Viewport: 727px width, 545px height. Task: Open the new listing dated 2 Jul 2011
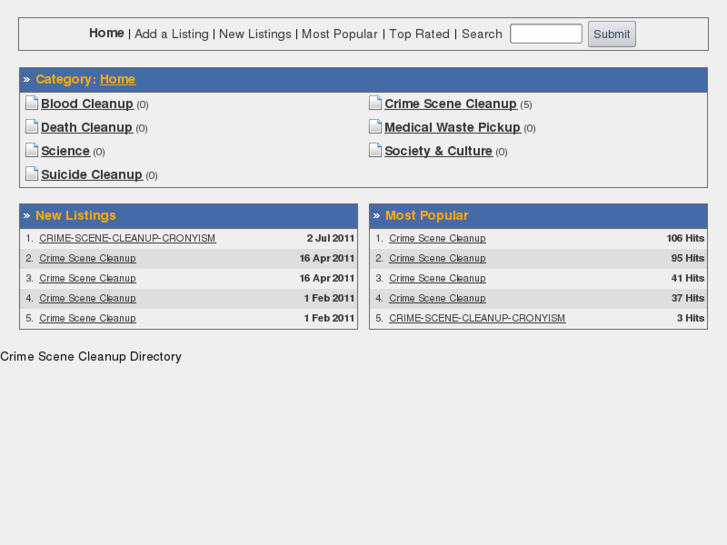[x=128, y=238]
